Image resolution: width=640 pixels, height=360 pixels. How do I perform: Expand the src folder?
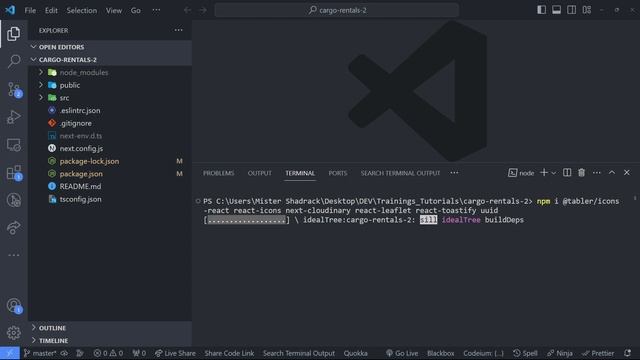tap(110, 98)
